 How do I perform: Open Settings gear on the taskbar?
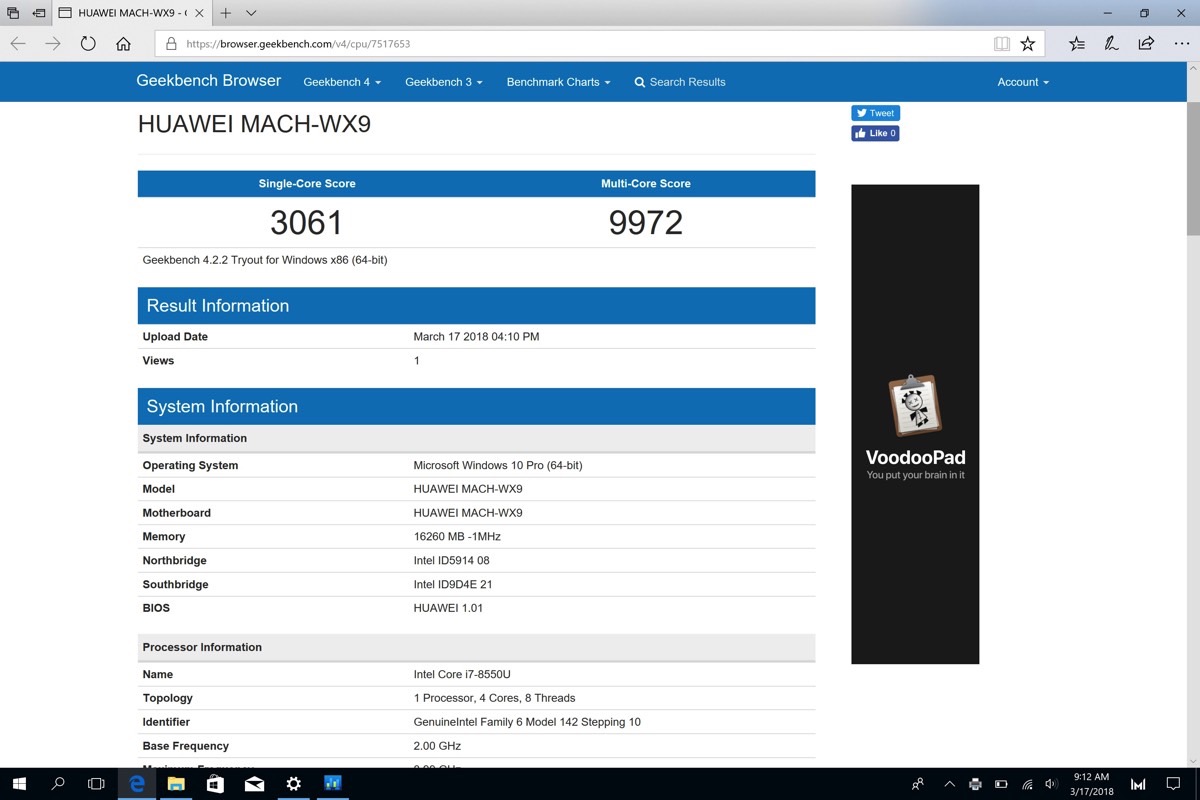click(293, 784)
